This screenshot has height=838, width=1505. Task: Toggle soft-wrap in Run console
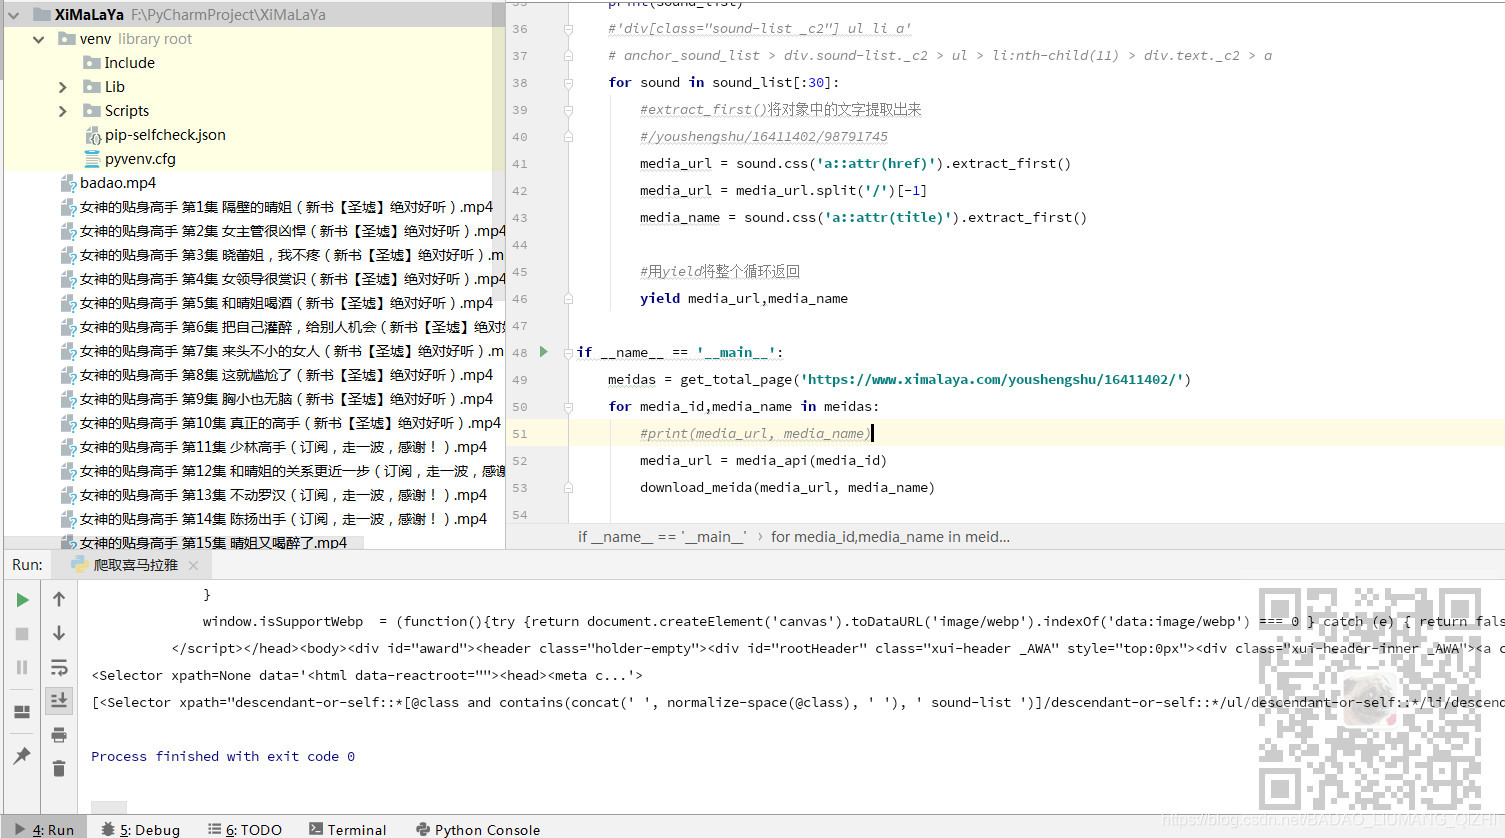pos(59,667)
